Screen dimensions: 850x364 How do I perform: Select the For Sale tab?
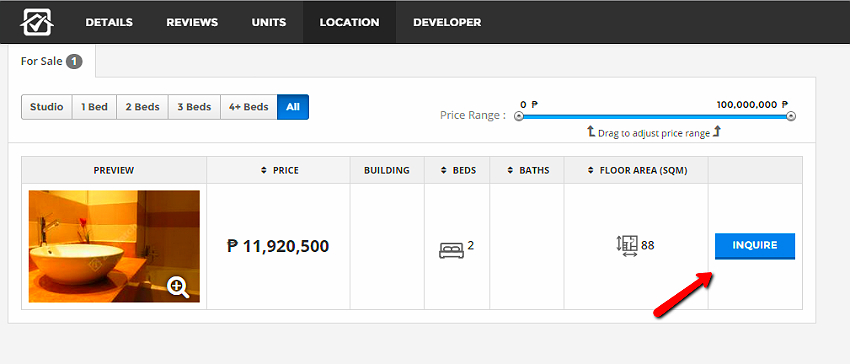(x=51, y=61)
